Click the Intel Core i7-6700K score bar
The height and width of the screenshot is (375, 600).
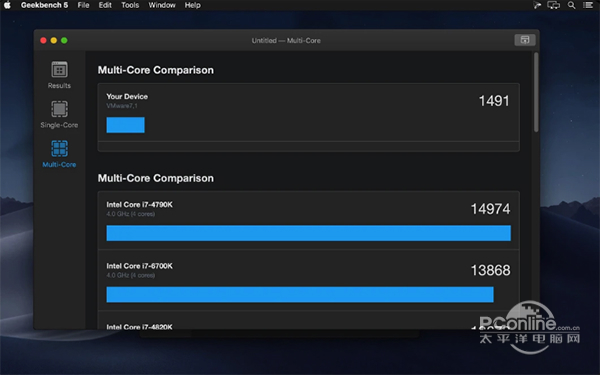(300, 295)
